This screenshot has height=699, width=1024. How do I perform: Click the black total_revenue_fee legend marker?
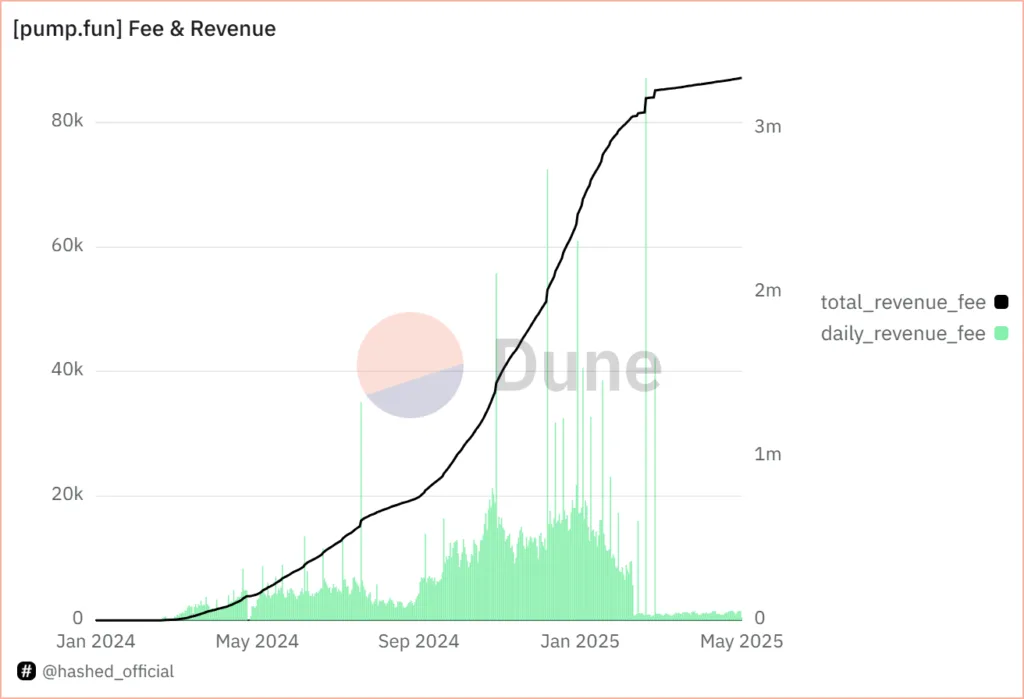pos(1002,301)
